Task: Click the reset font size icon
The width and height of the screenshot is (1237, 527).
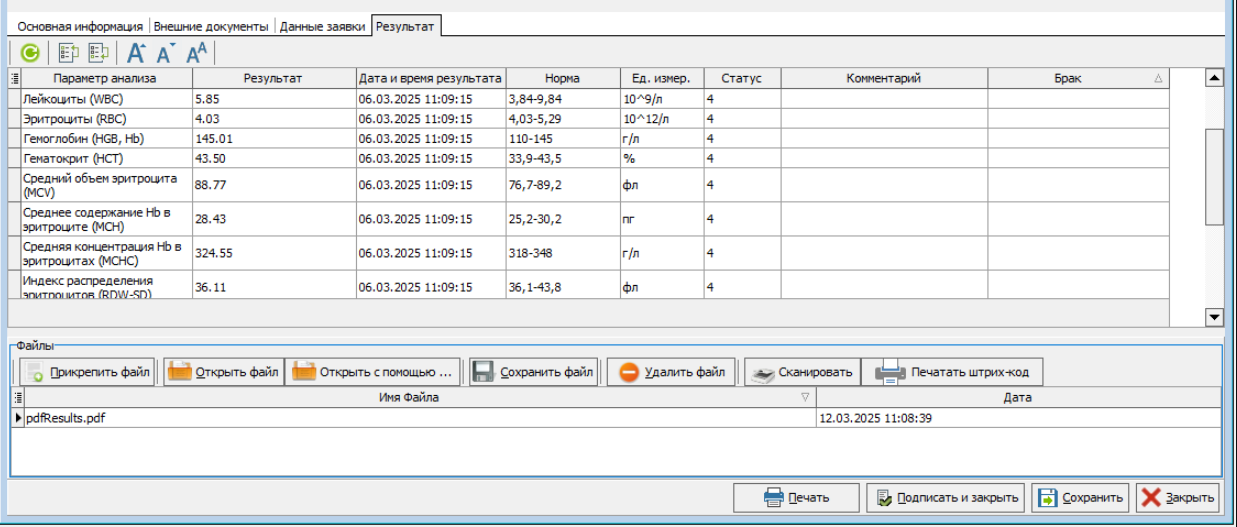Action: coord(197,53)
